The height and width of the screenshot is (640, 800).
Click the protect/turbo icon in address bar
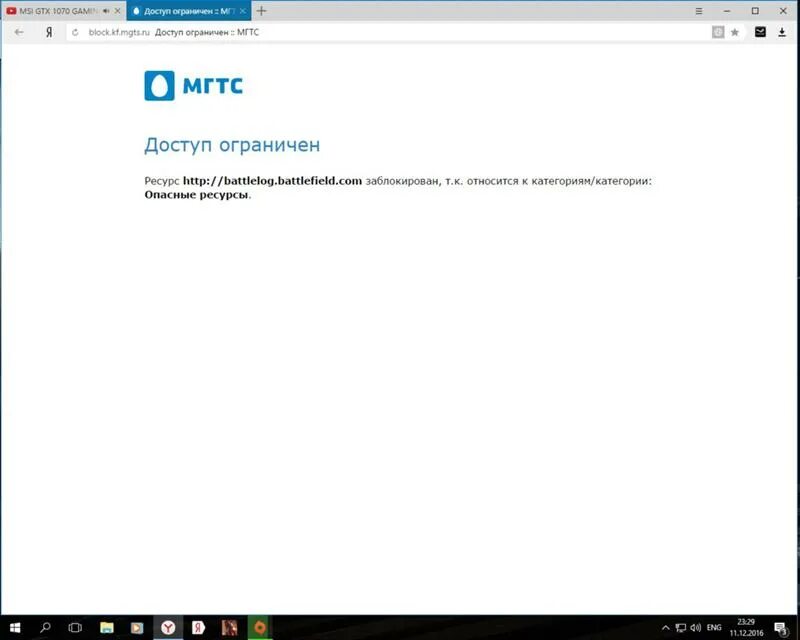coord(718,32)
